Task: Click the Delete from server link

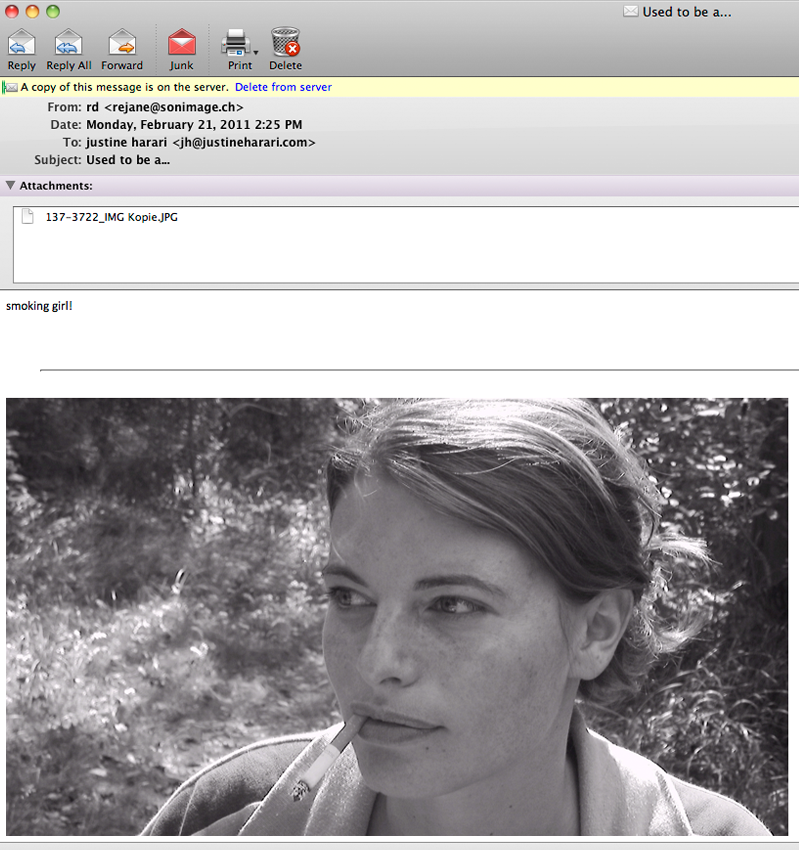Action: tap(283, 87)
